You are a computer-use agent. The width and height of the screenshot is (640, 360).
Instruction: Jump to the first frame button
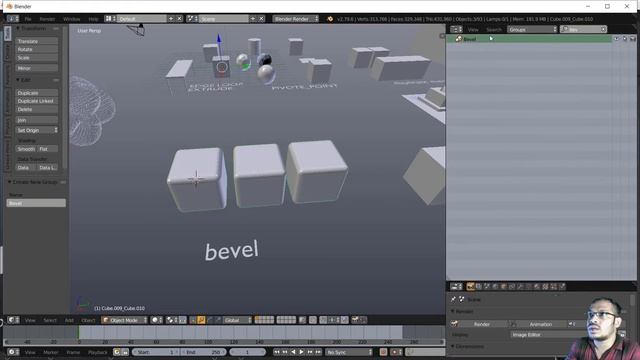tap(276, 352)
